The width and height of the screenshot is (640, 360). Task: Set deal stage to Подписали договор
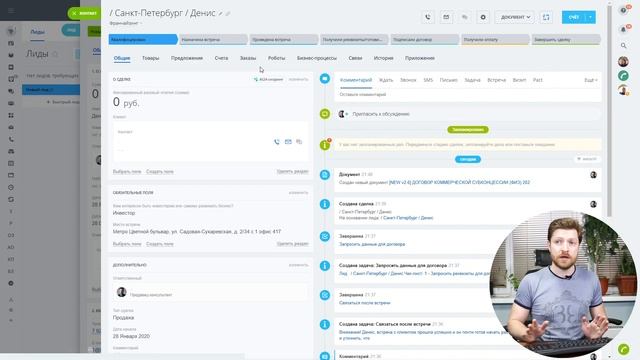[424, 40]
